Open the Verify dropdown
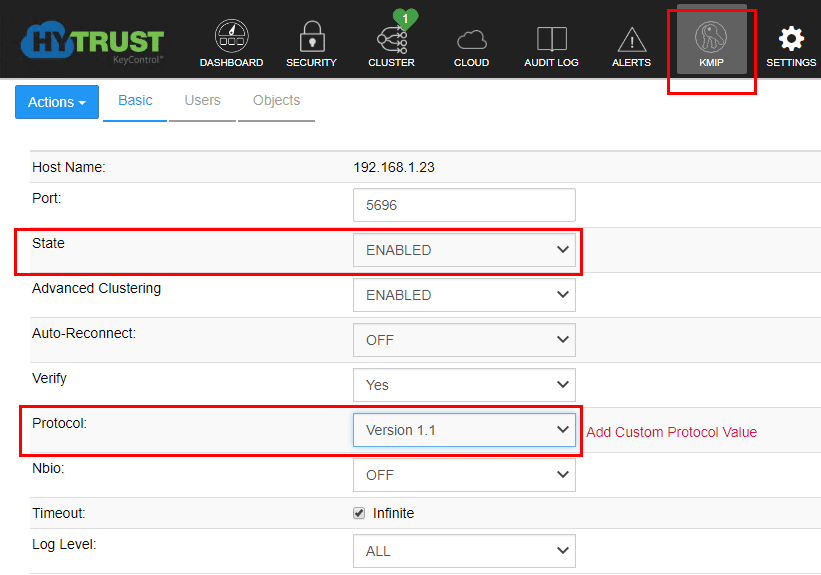821x575 pixels. [464, 385]
